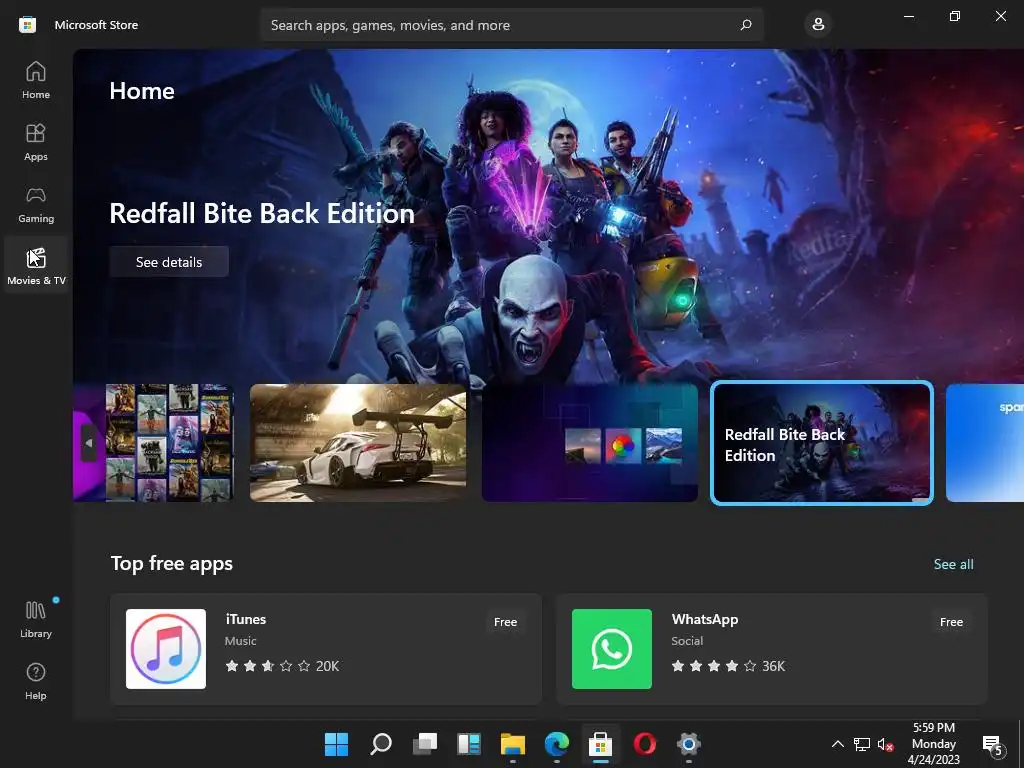Open the WhatsApp app icon
Viewport: 1024px width, 768px height.
pos(612,649)
